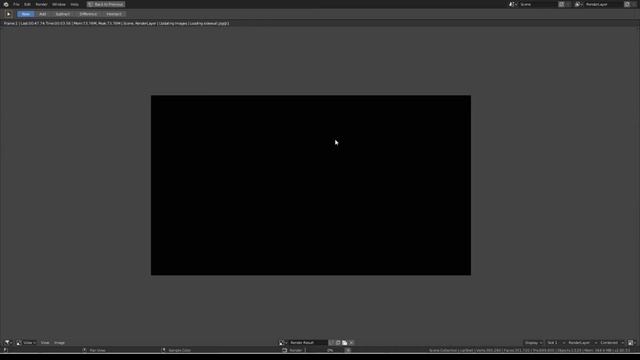
Task: Click the Blender logo menu icon
Action: [x=6, y=4]
